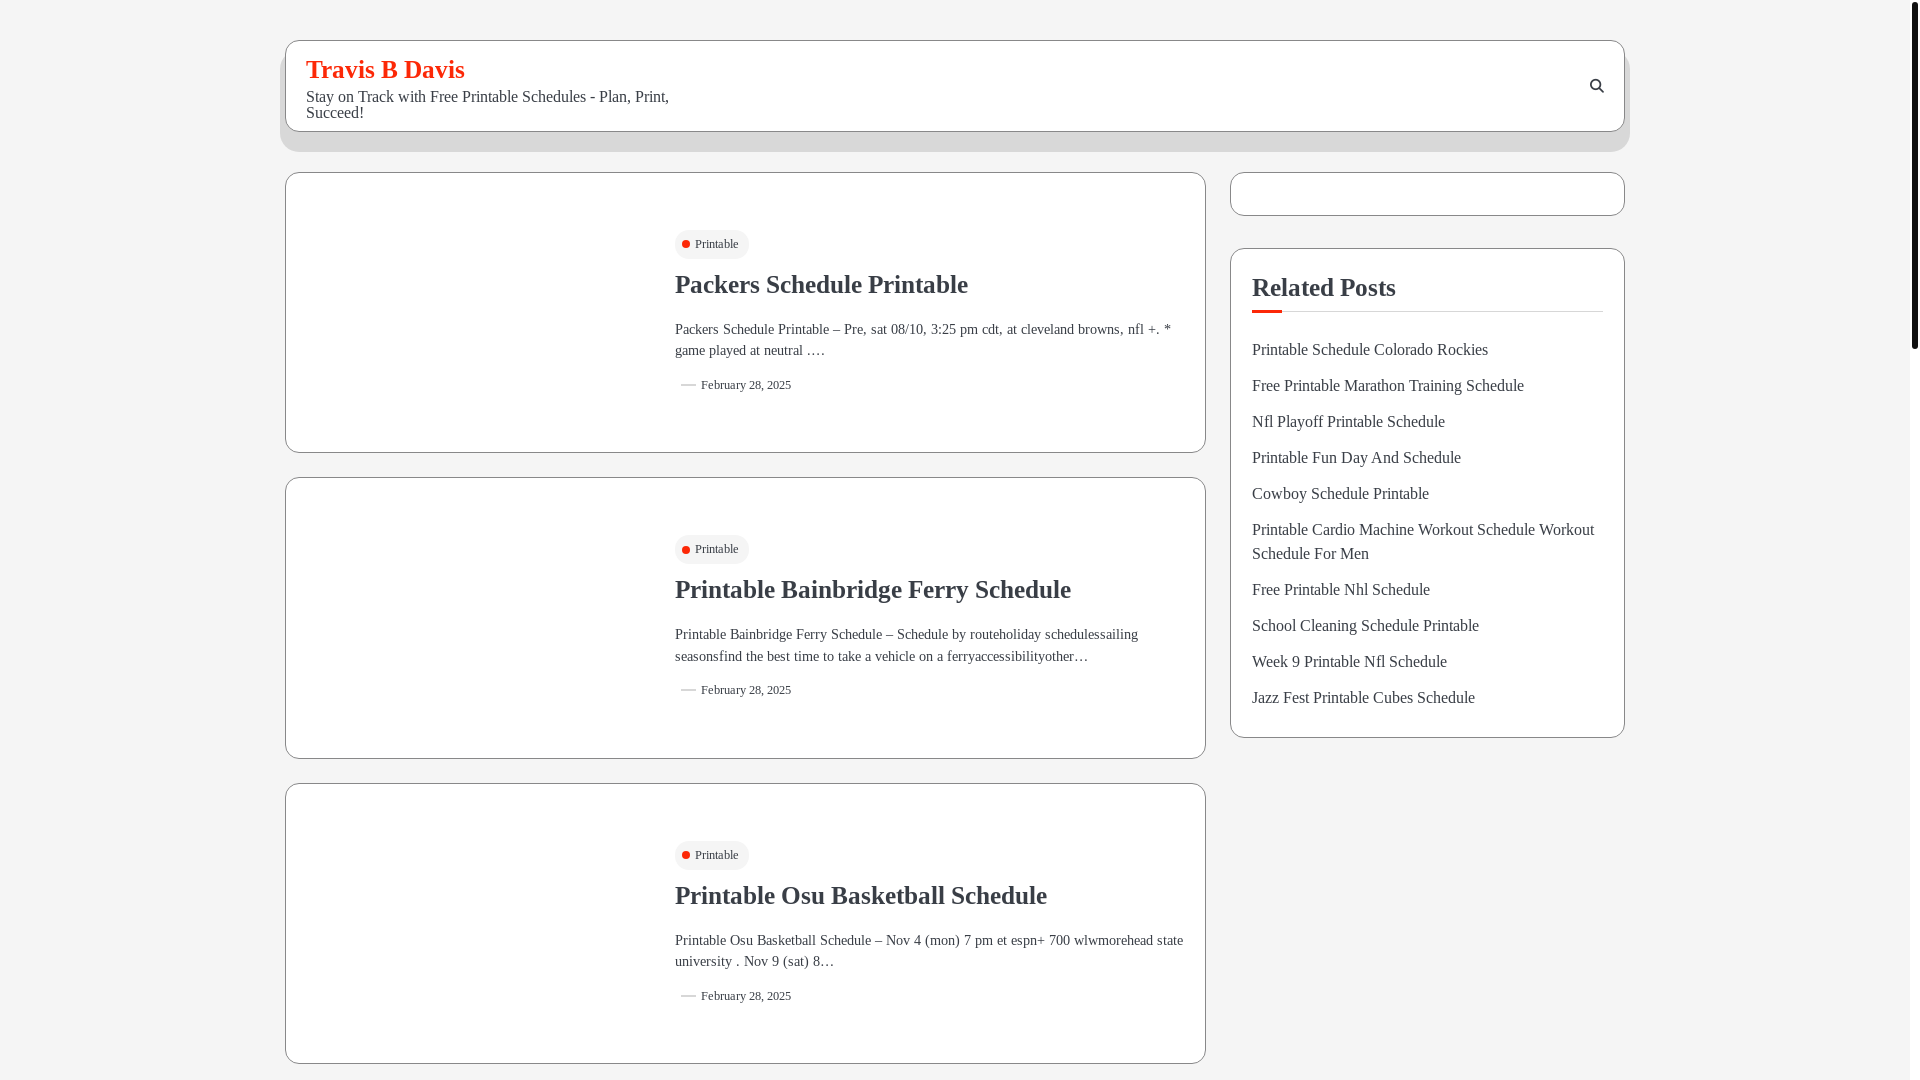Select the Printable tag above Osu Basketball
1920x1080 pixels.
[x=711, y=855]
